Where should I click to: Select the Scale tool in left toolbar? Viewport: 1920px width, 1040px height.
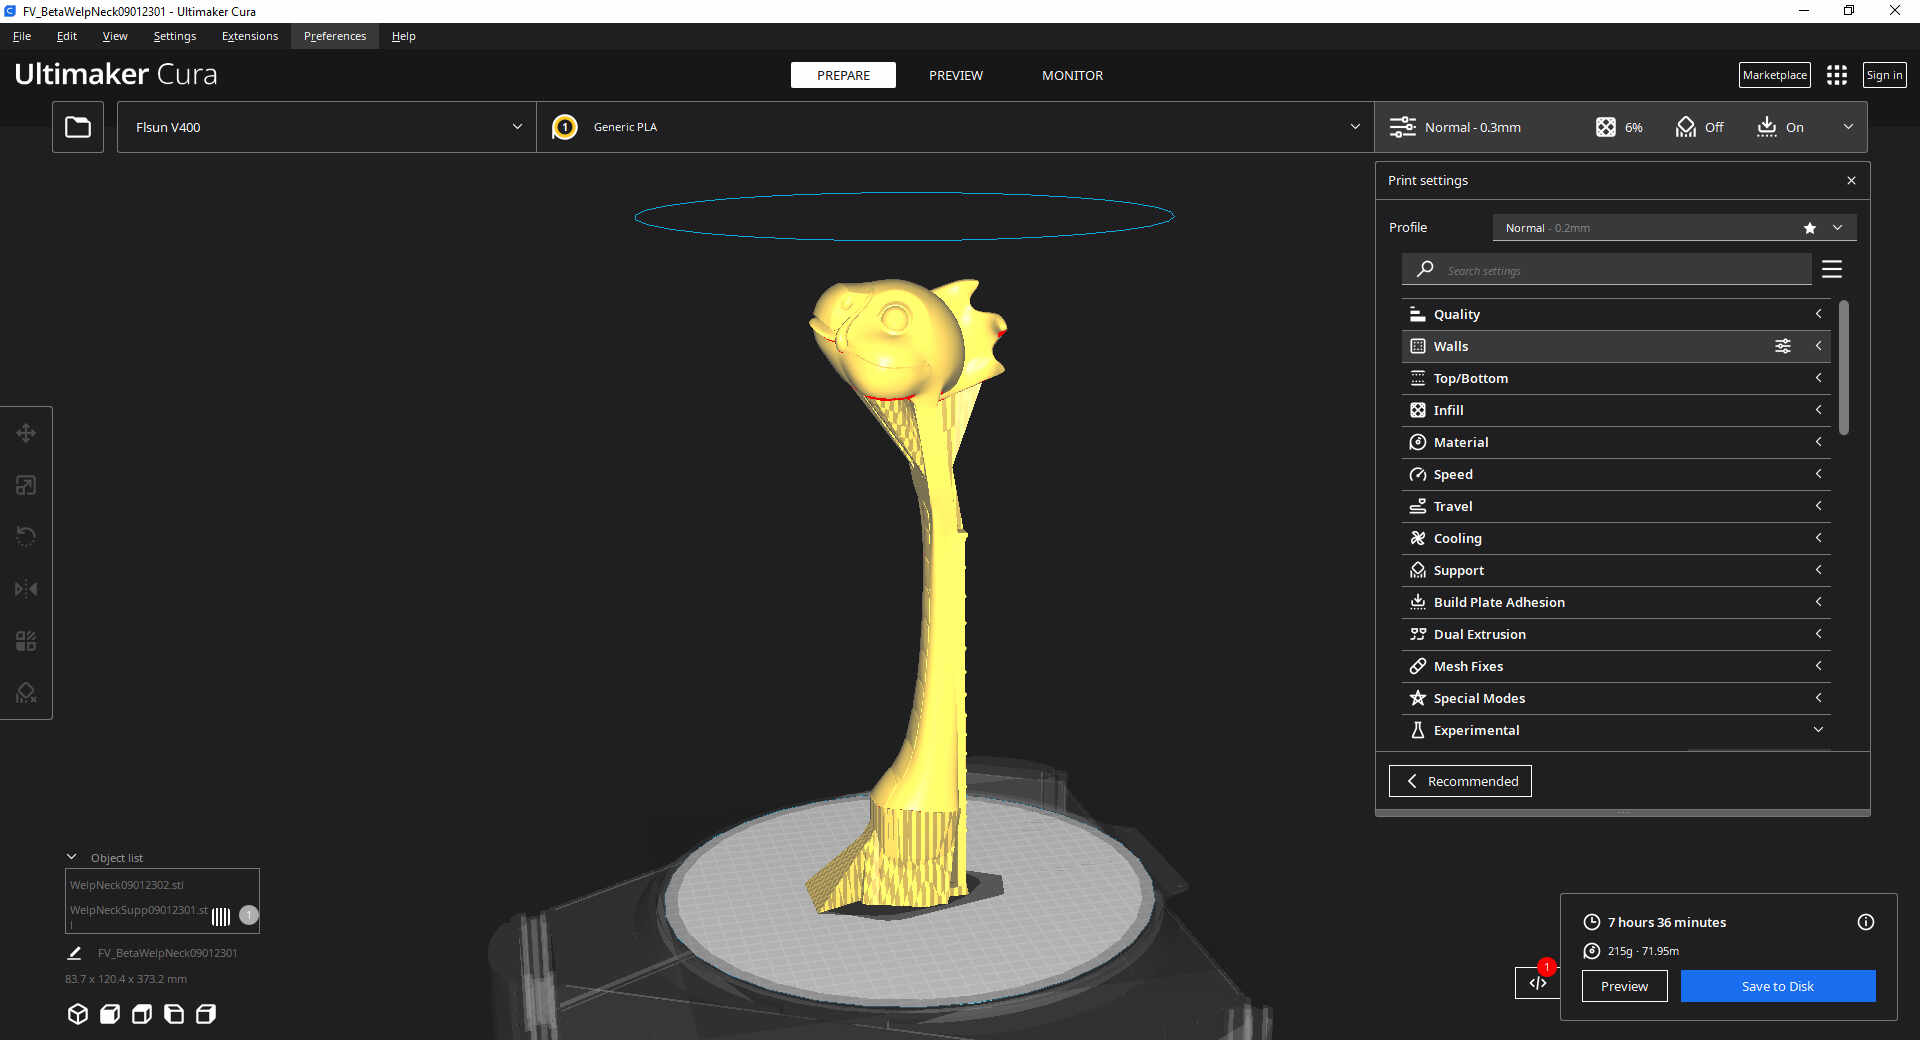(26, 485)
